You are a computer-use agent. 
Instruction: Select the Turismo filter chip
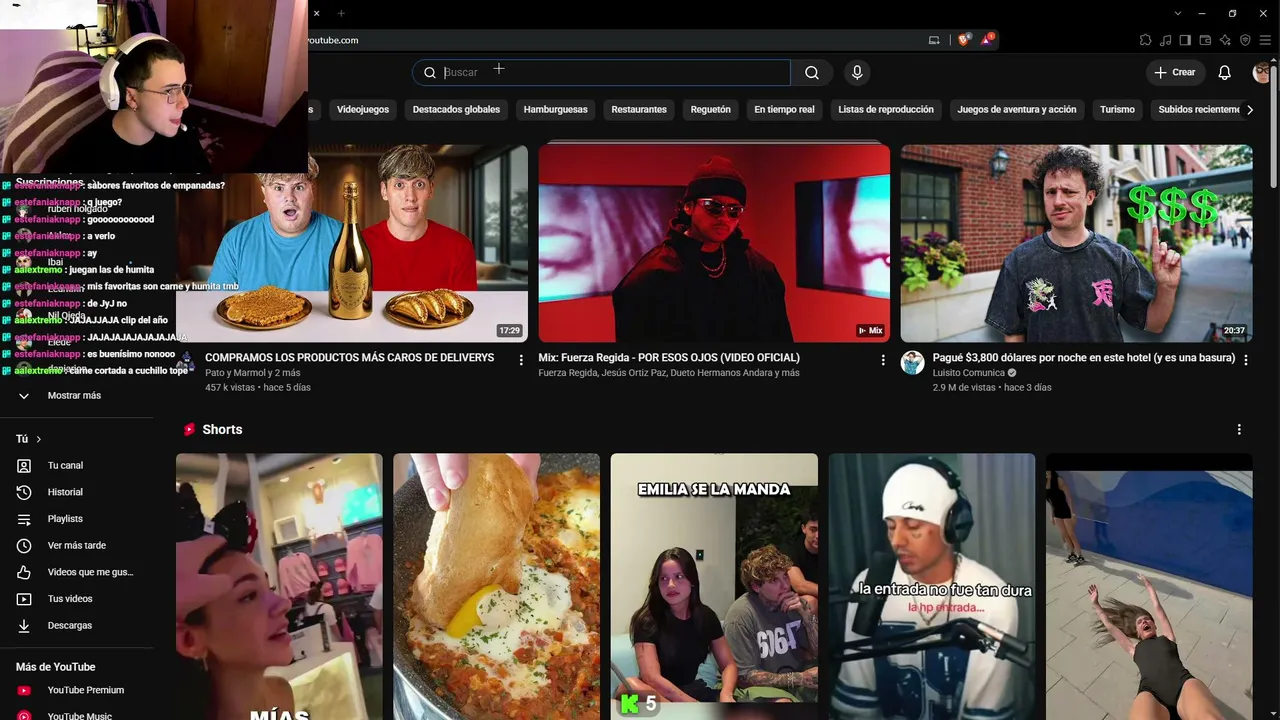coord(1117,110)
